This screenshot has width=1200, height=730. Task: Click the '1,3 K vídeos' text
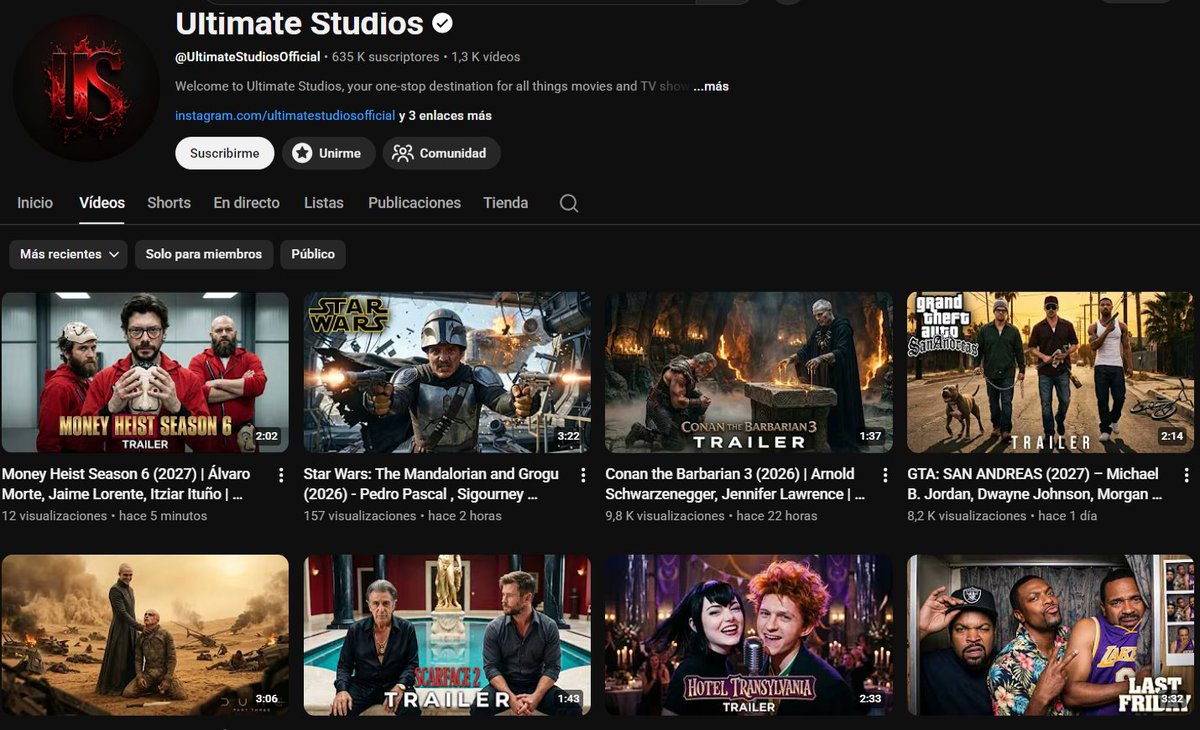486,57
